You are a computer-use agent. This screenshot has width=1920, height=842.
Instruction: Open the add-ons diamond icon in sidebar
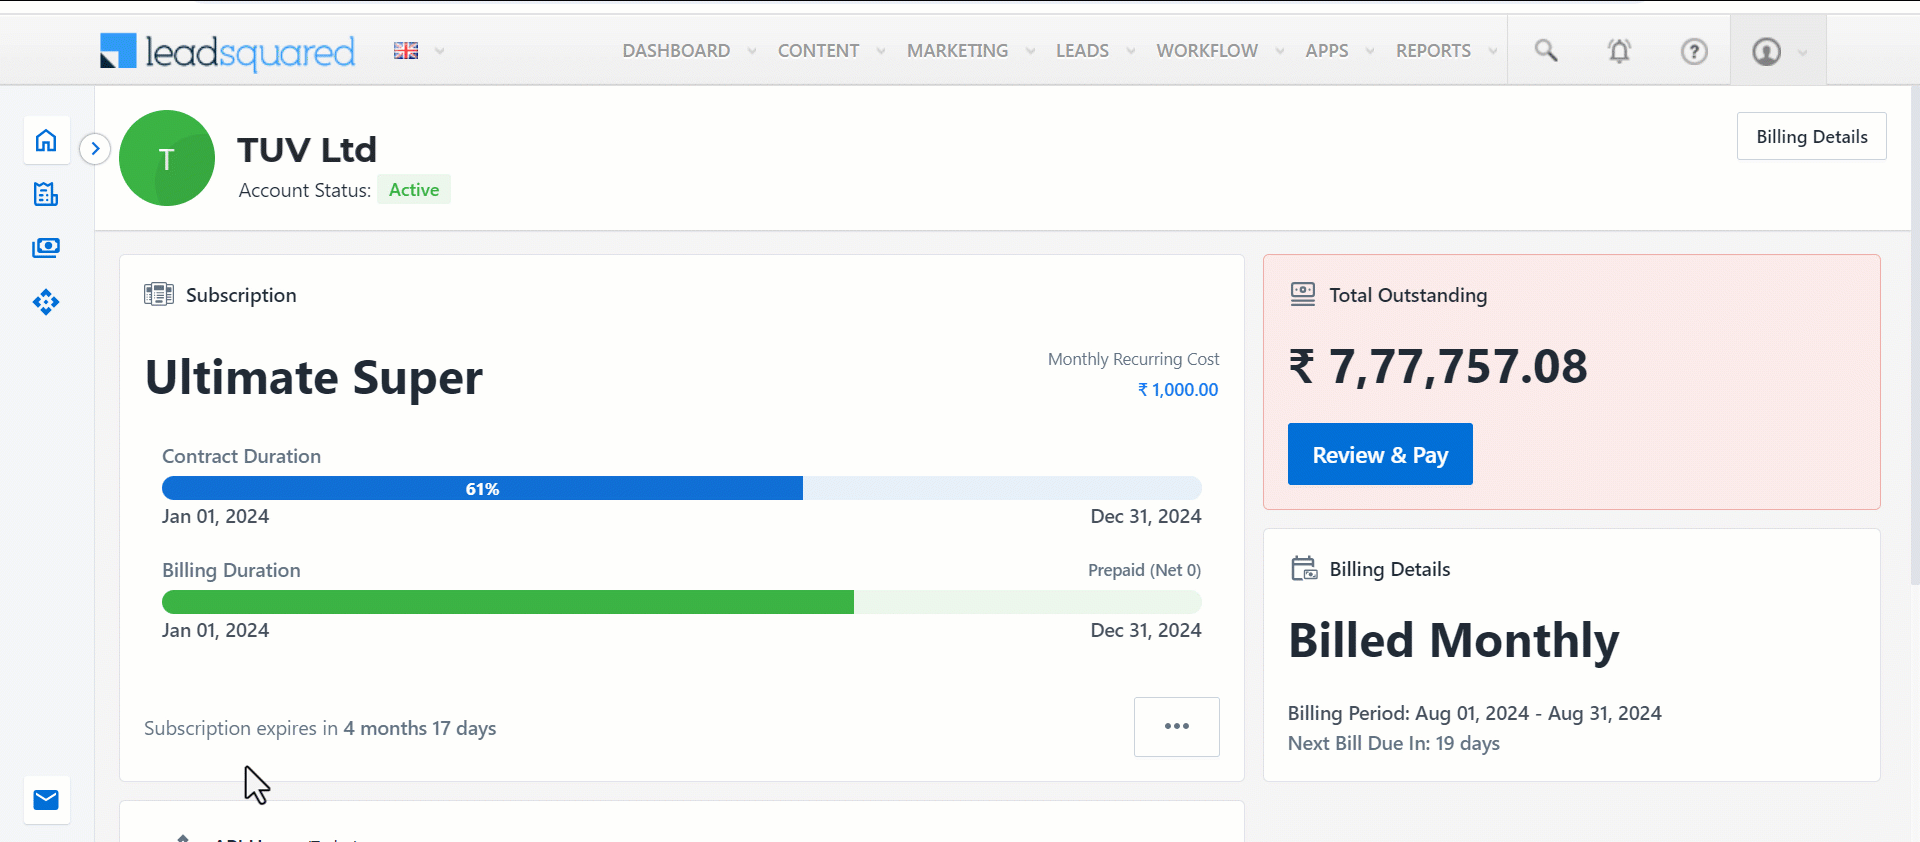46,302
